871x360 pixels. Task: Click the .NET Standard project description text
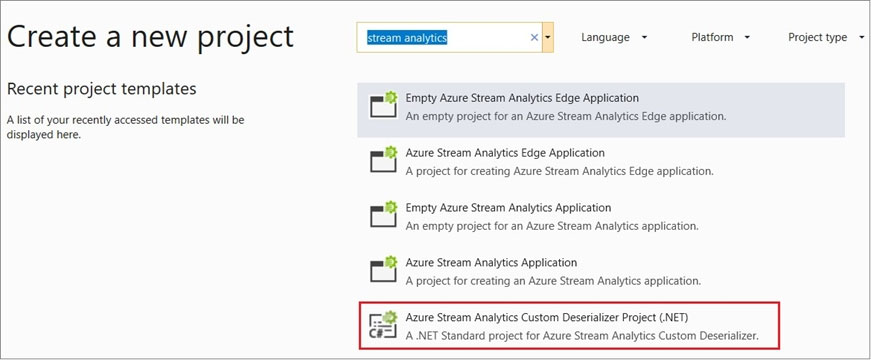[x=582, y=336]
